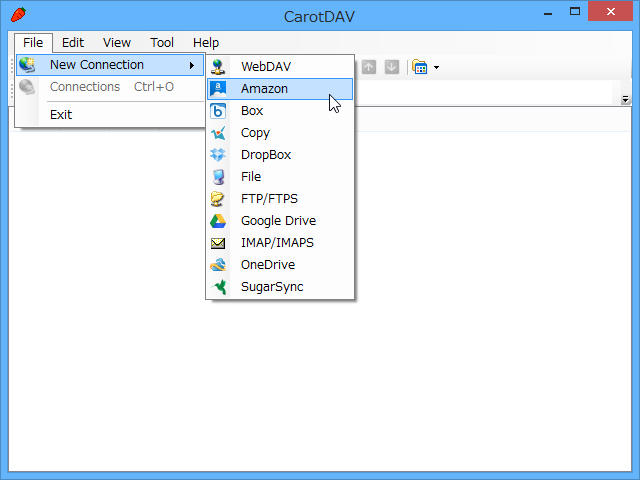The width and height of the screenshot is (640, 480).
Task: Click the Google Drive triangle icon
Action: [x=218, y=221]
